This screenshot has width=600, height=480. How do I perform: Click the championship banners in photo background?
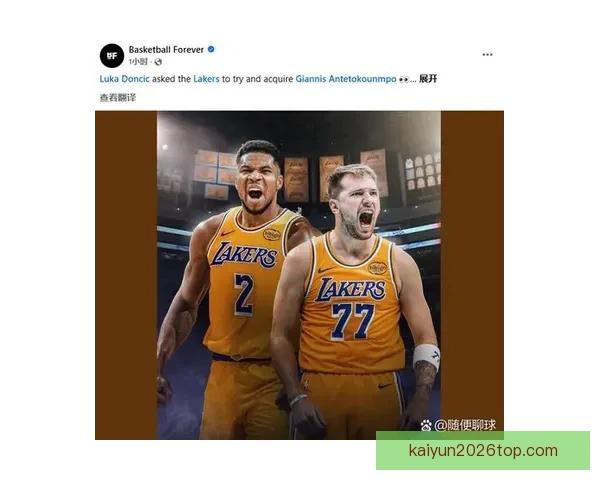click(295, 177)
